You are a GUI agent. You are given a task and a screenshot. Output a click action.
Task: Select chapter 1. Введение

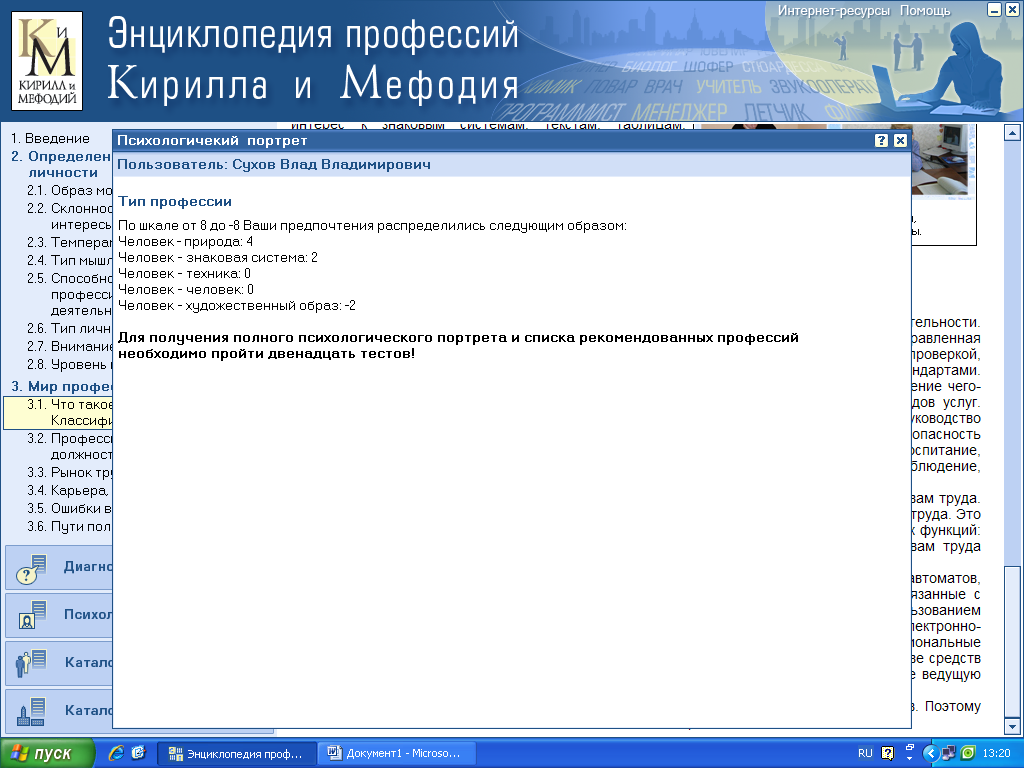[x=50, y=138]
